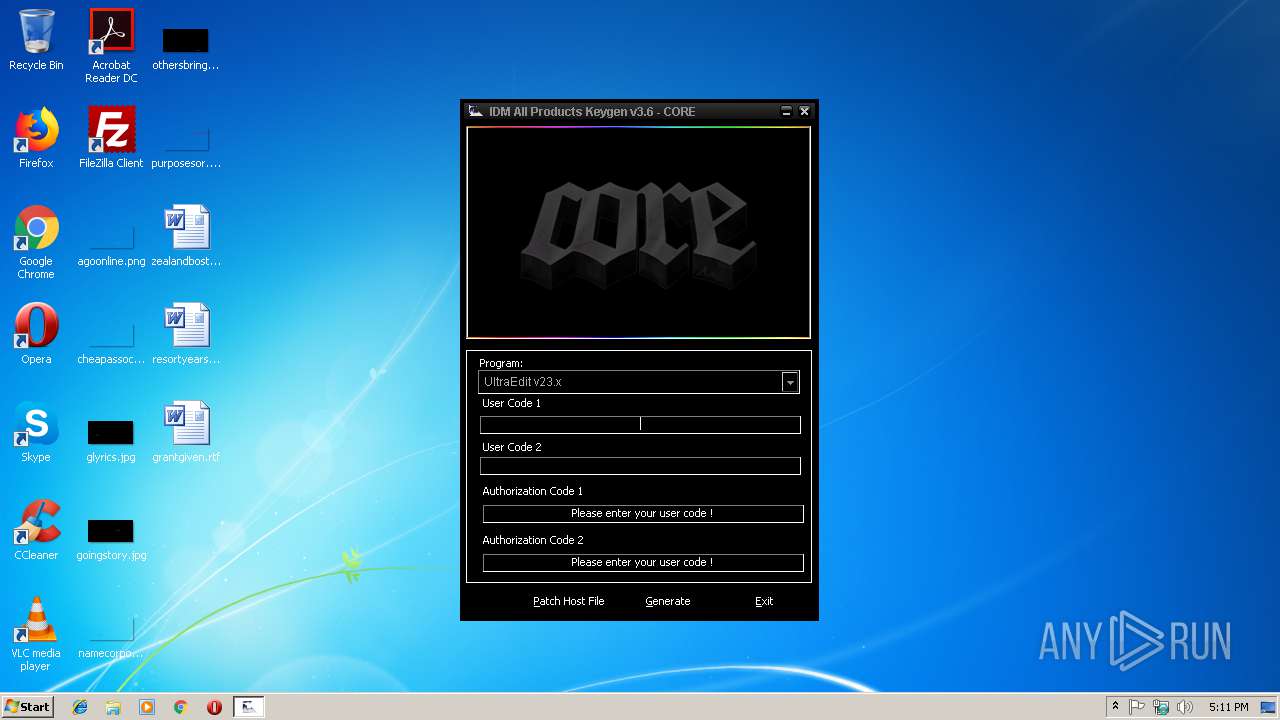
Task: Open Chrome from the taskbar
Action: 181,707
